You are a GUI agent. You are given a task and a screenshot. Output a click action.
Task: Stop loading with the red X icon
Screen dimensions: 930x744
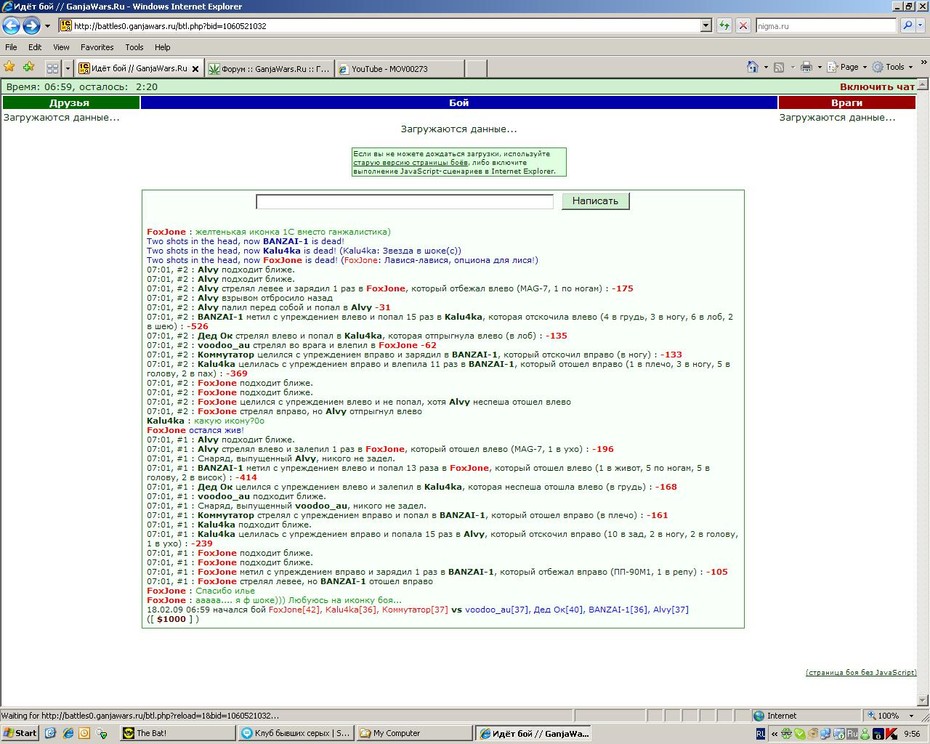(743, 26)
